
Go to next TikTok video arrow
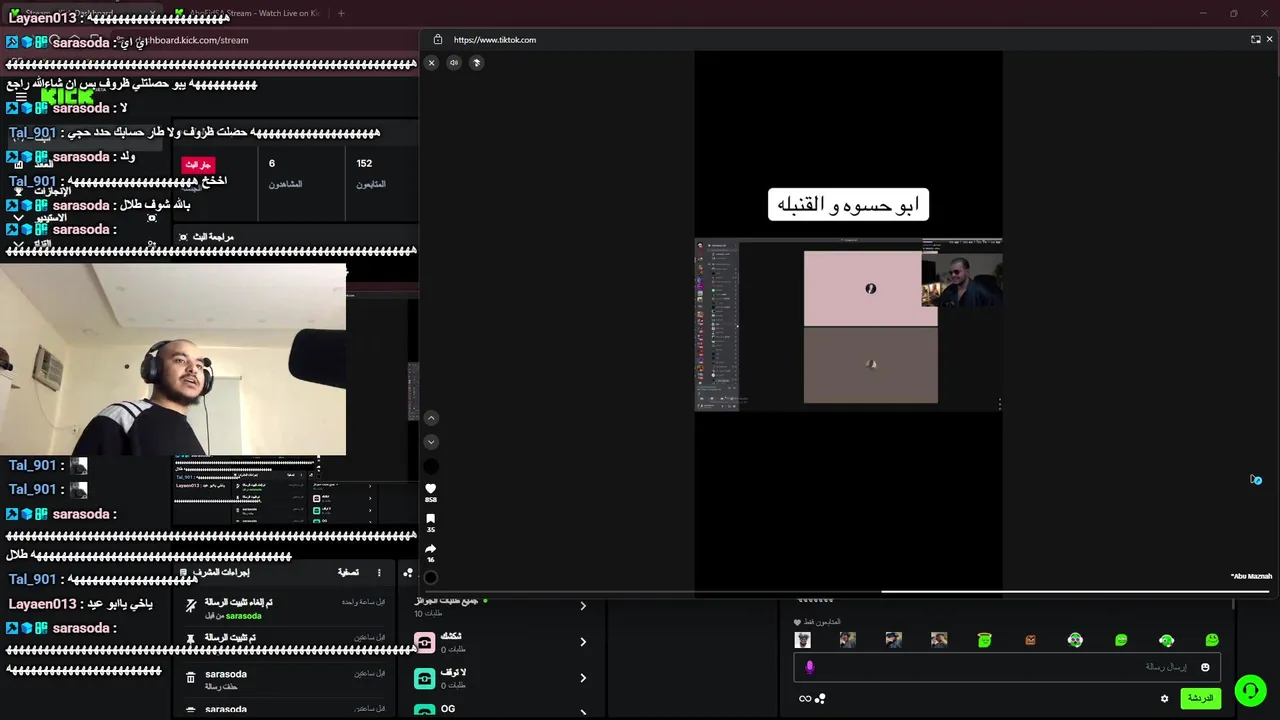click(x=431, y=441)
